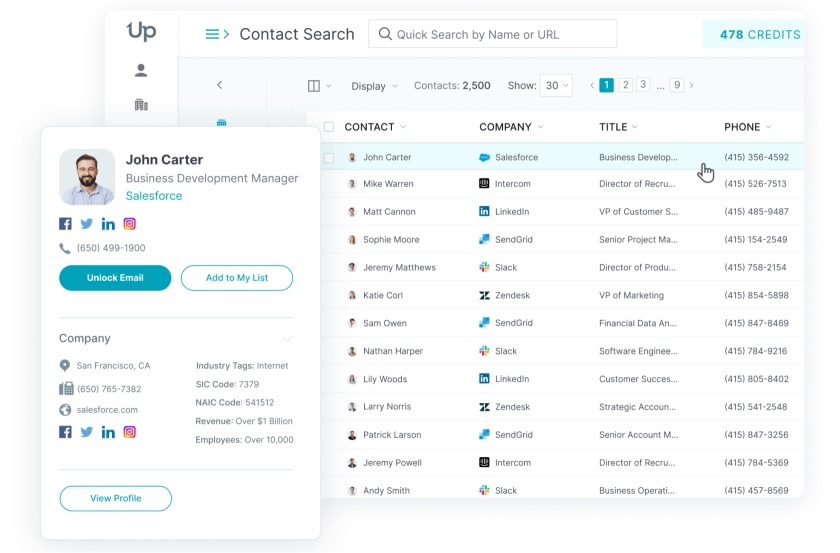Click the Zendesk logo in Katie Corl row
840x553 pixels.
click(484, 295)
